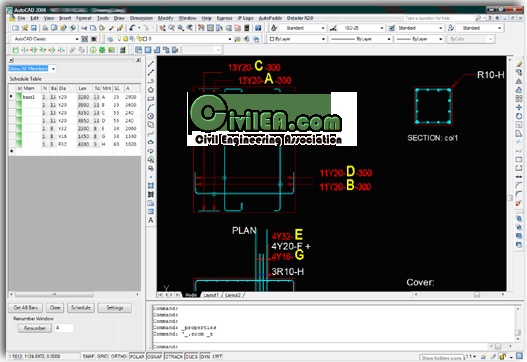
Task: Toggle GRID display in status bar
Action: click(103, 356)
